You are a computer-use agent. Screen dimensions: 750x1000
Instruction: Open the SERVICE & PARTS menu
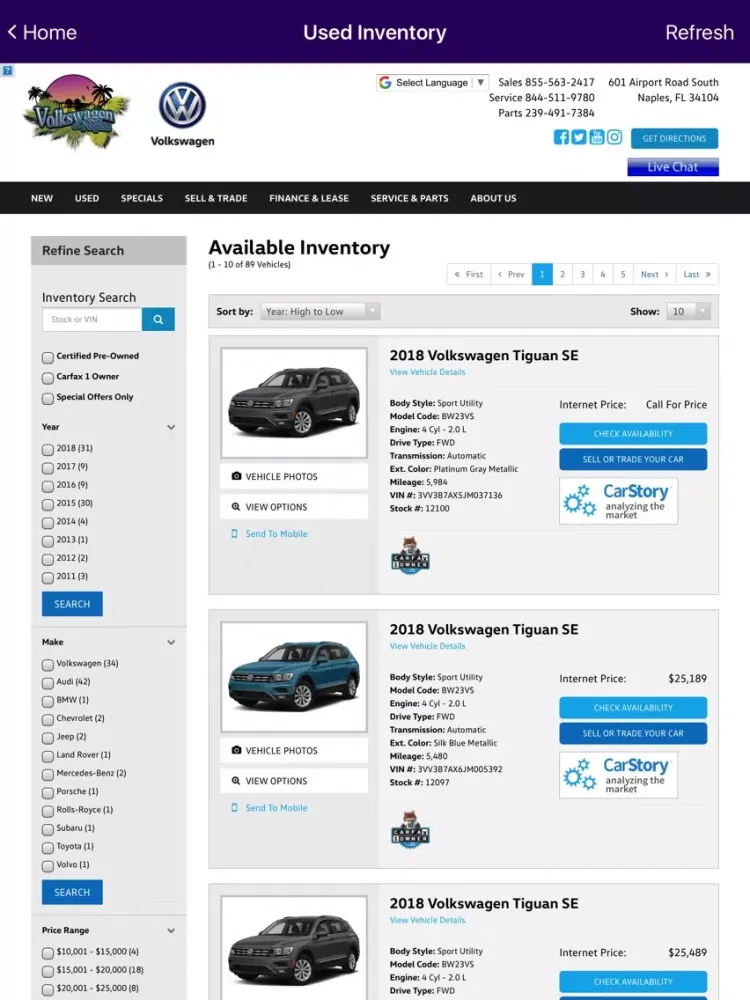pyautogui.click(x=409, y=198)
